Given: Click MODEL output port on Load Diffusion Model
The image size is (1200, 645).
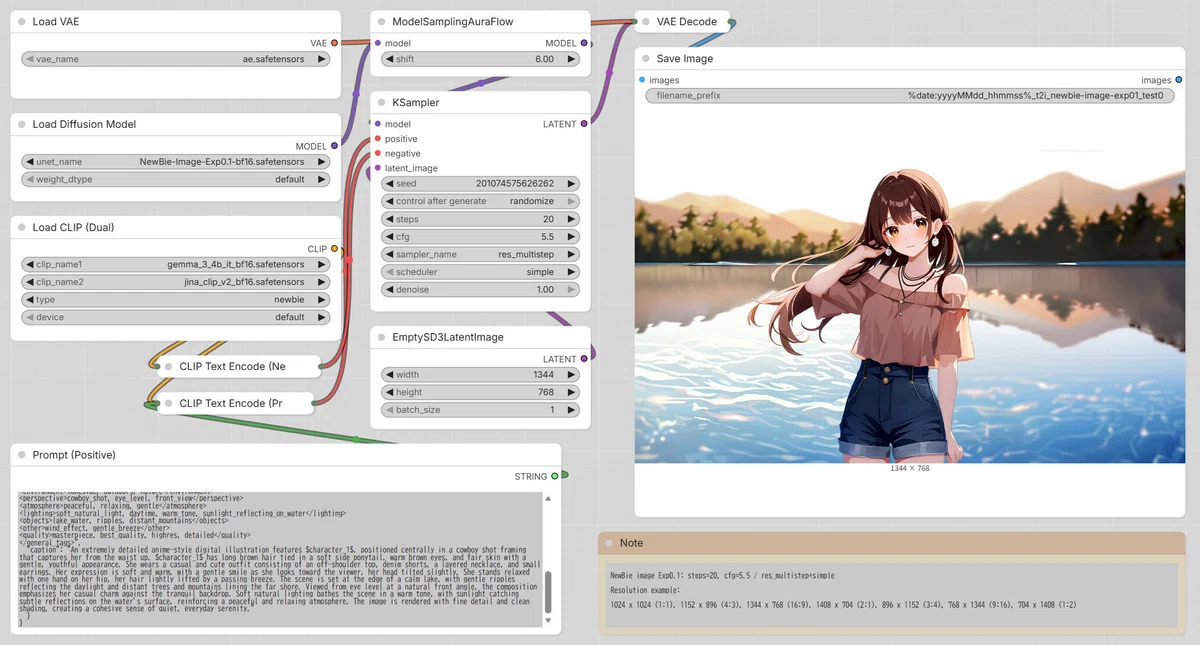Looking at the screenshot, I should [334, 146].
